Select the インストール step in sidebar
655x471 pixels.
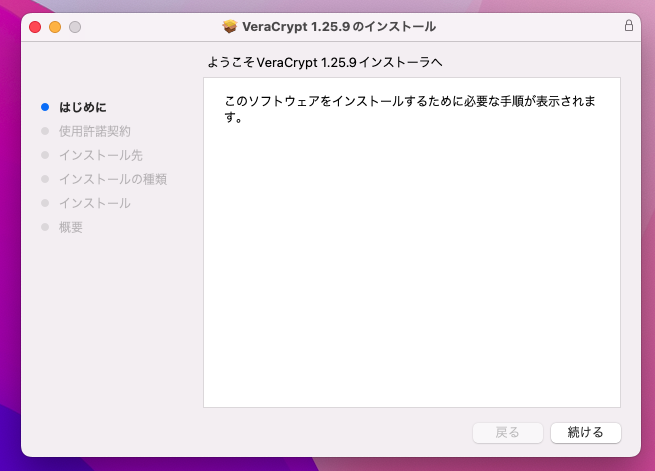tap(94, 203)
